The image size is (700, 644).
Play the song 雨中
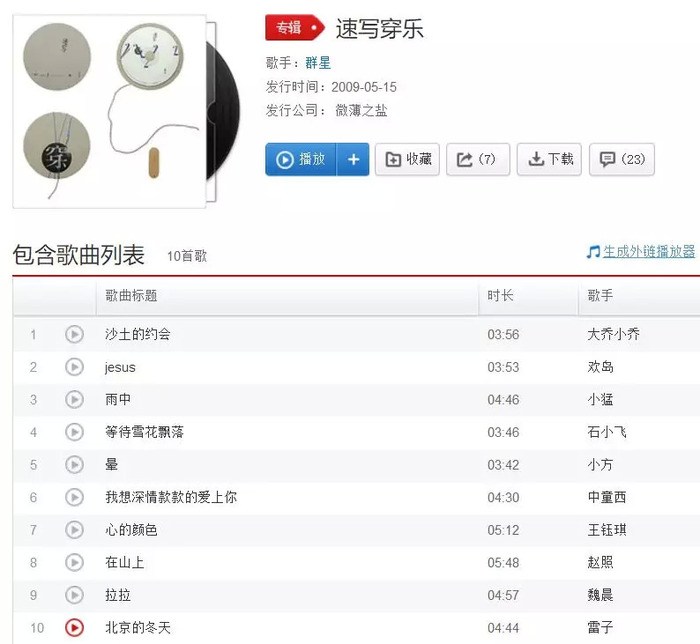pos(74,399)
